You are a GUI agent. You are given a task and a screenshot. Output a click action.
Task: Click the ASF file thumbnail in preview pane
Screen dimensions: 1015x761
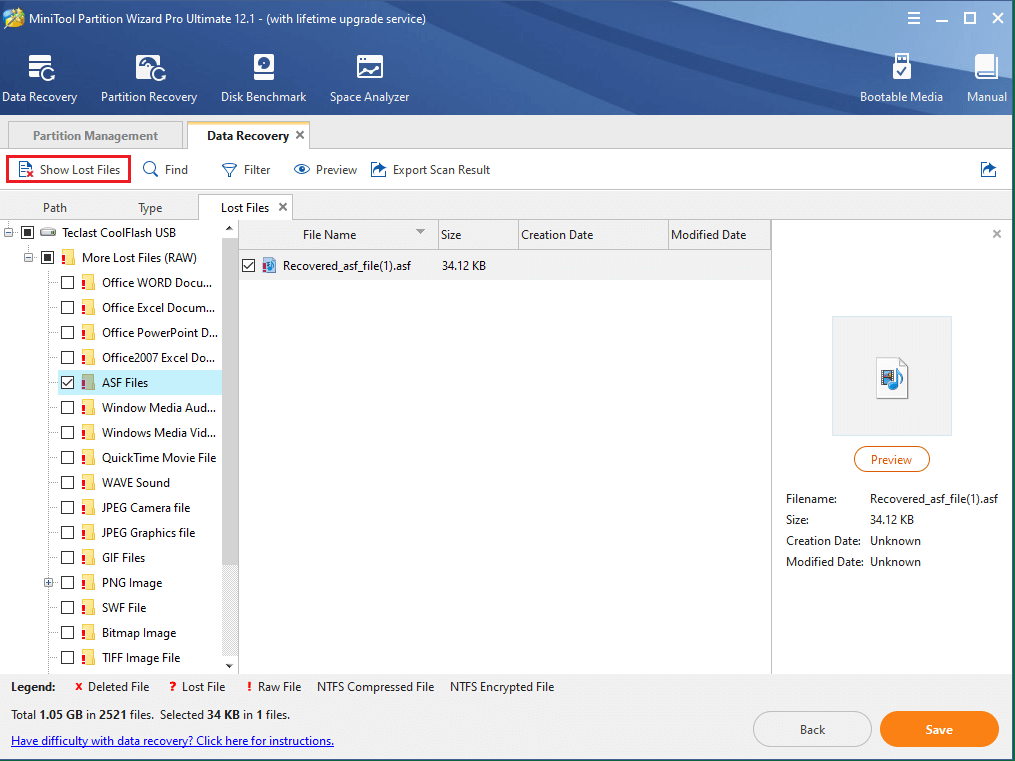(892, 377)
